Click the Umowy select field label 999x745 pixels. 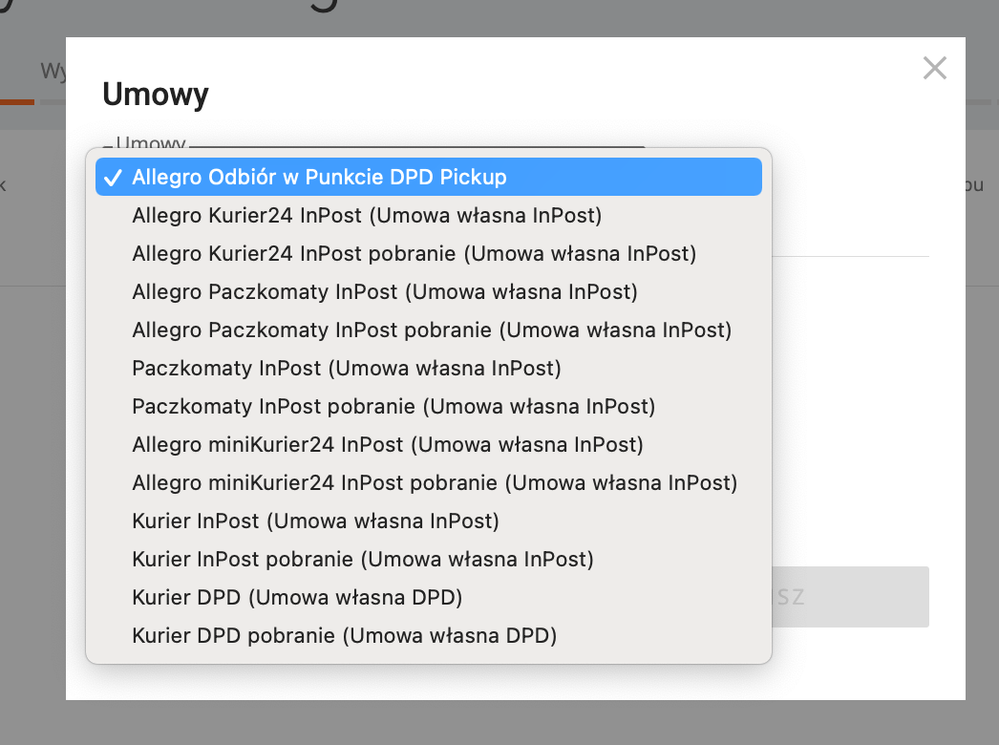pyautogui.click(x=151, y=142)
